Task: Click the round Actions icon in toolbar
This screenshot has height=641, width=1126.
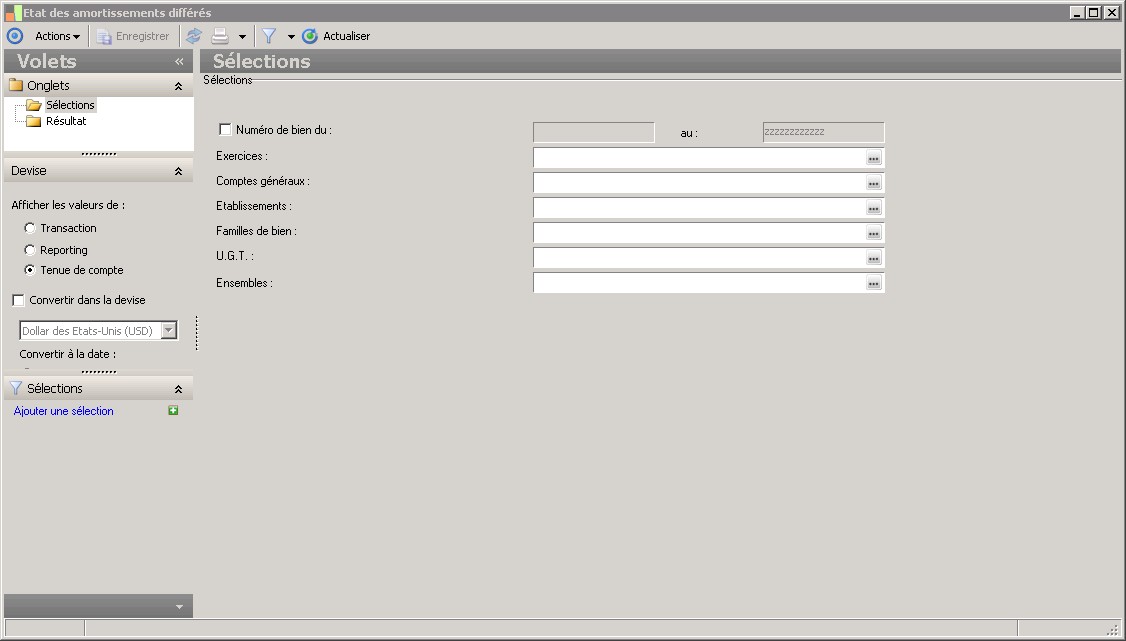Action: [x=15, y=36]
